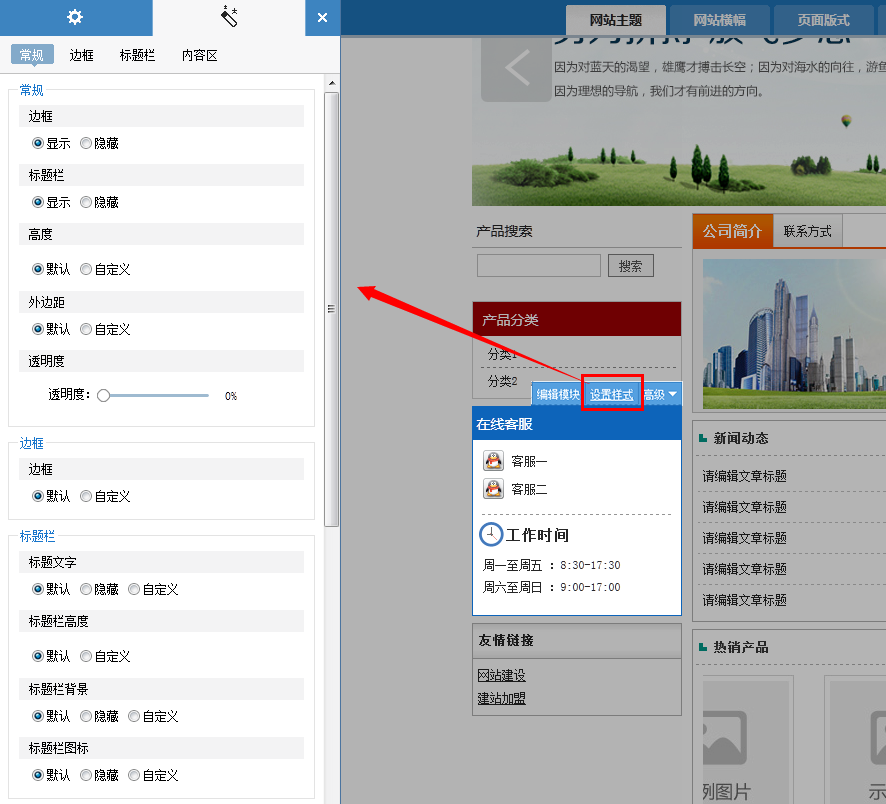The width and height of the screenshot is (886, 804).
Task: Open the gear settings tab
Action: pos(75,18)
